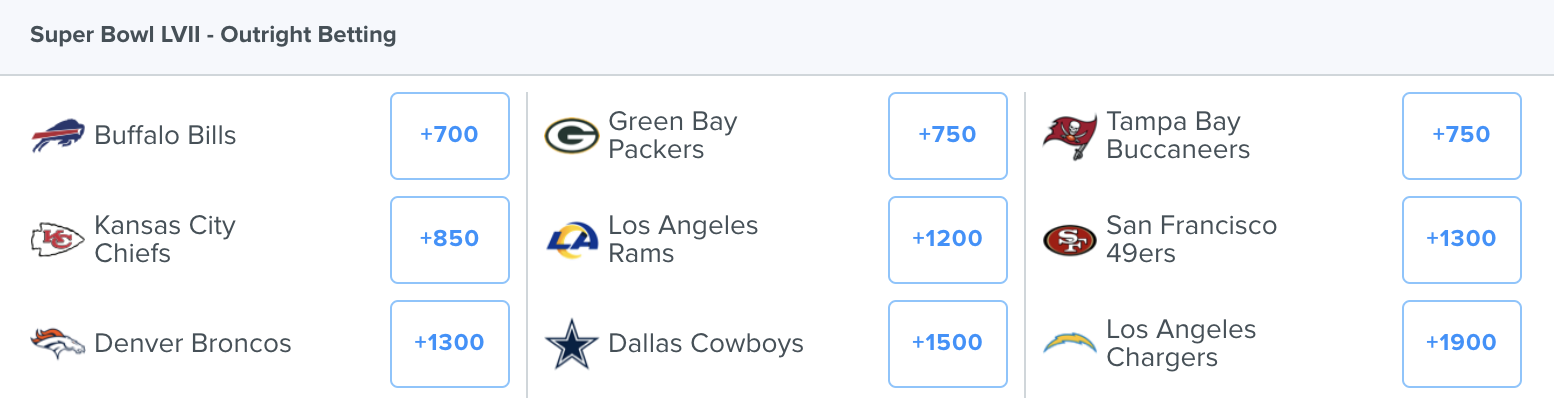Pick Denver Broncos at +1300
This screenshot has width=1554, height=398.
[450, 343]
